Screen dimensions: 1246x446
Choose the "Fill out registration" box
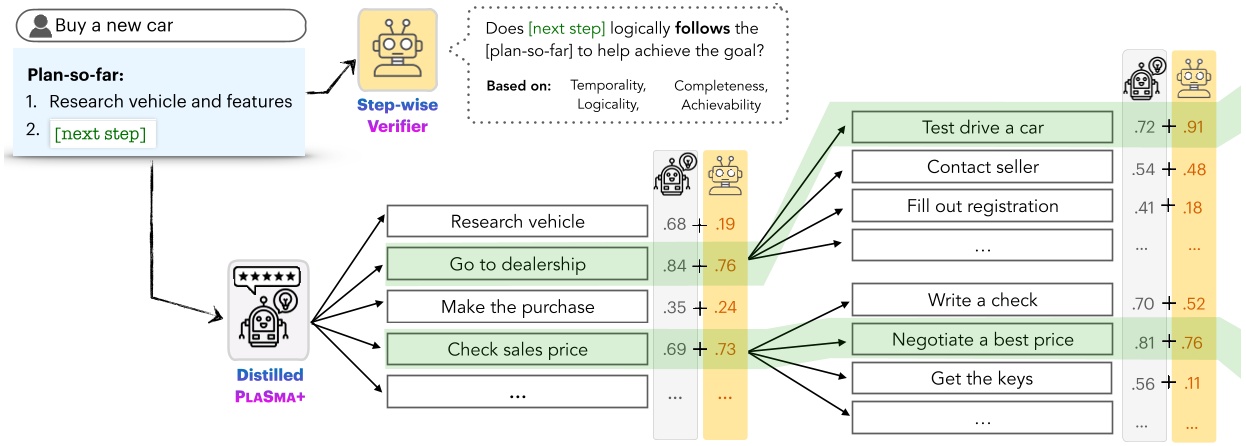click(982, 206)
